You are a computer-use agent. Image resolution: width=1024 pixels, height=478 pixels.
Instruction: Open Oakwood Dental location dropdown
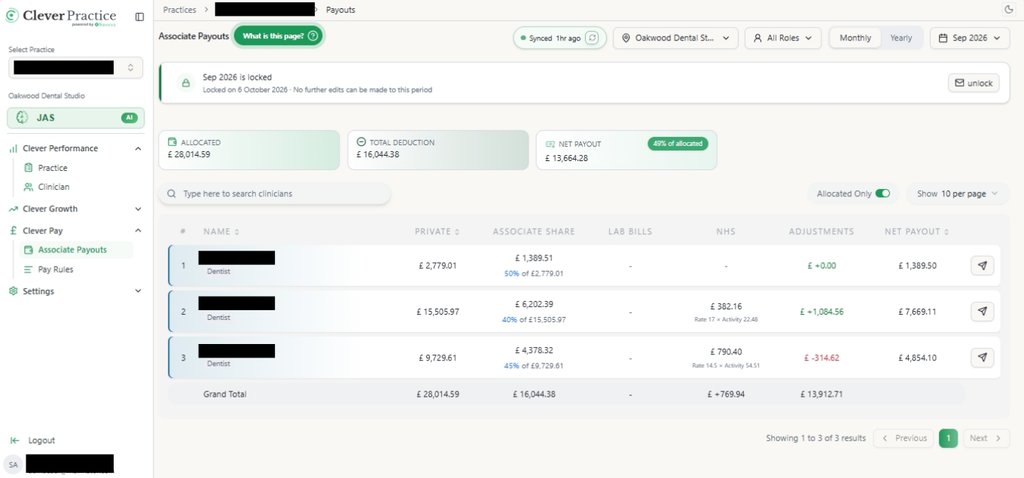675,38
